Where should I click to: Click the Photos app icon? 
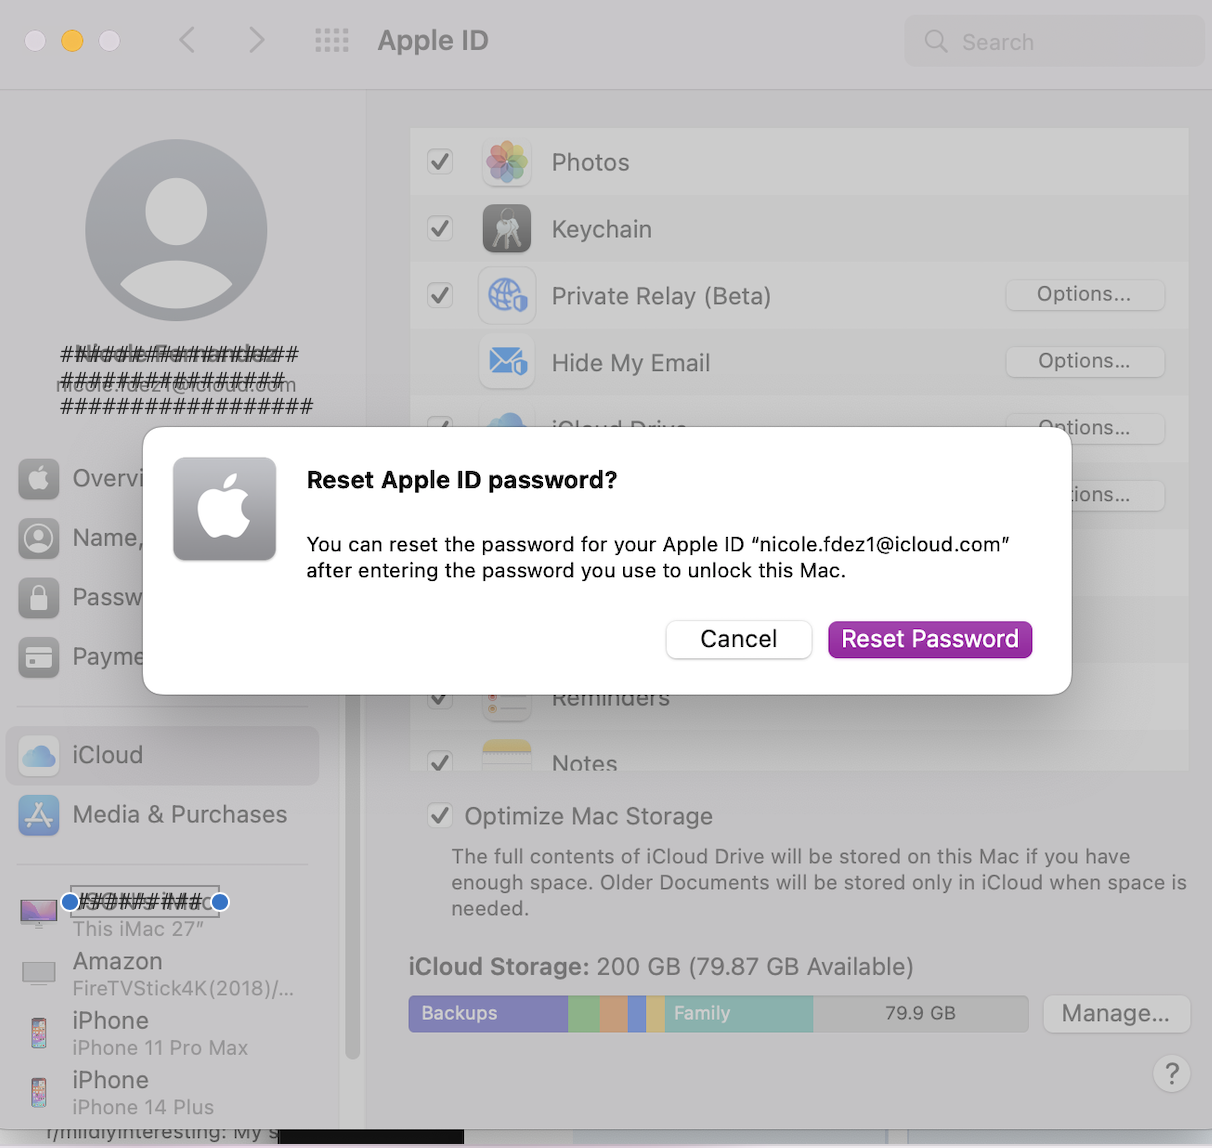click(x=507, y=162)
